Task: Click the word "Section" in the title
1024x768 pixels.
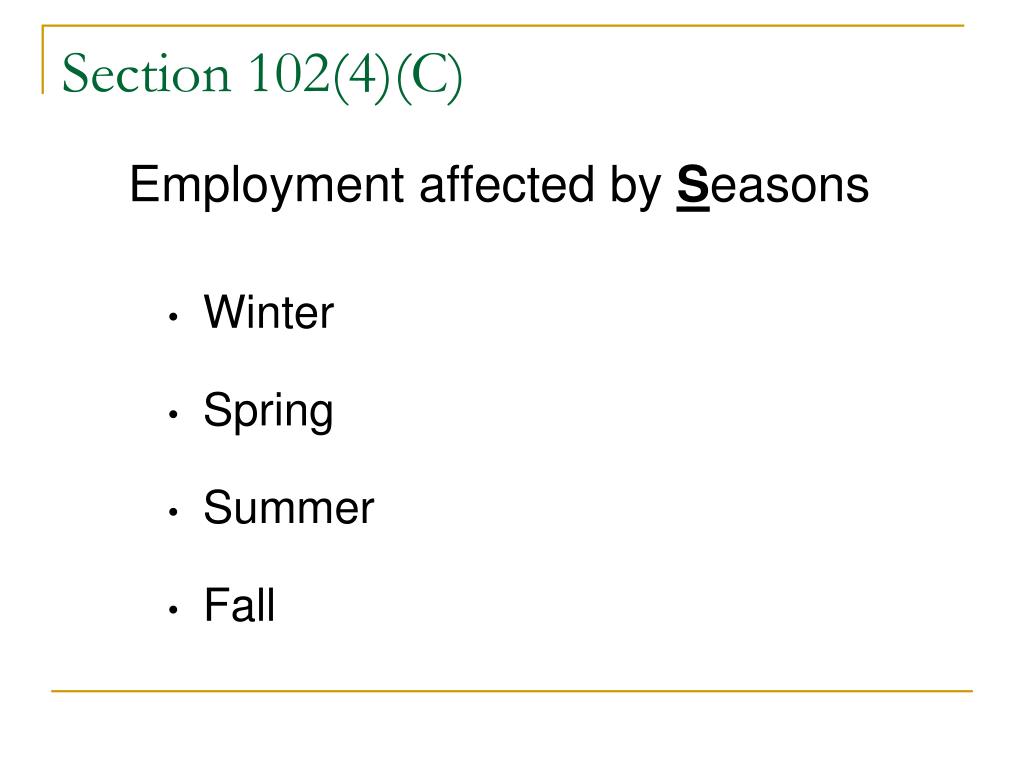Action: coord(146,73)
